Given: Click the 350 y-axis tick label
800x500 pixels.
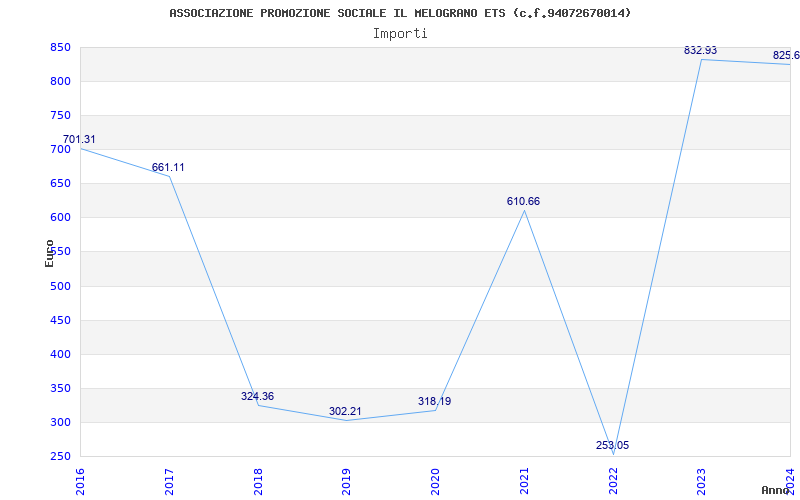Looking at the screenshot, I should 60,389.
